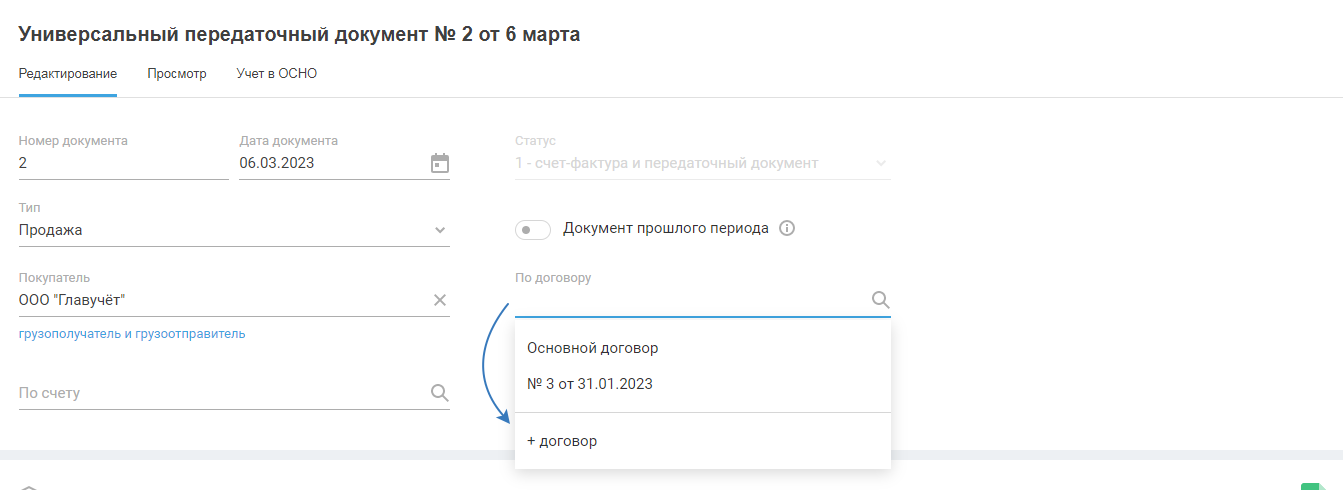Click the search icon in По счету field
The width and height of the screenshot is (1343, 490).
pyautogui.click(x=439, y=393)
